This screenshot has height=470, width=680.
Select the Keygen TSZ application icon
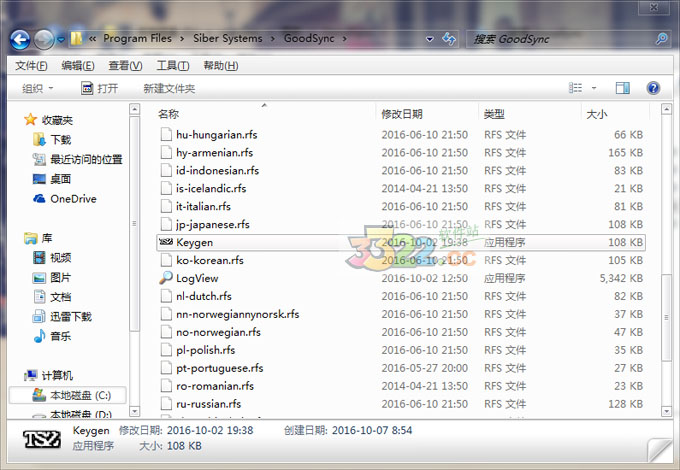[x=166, y=242]
